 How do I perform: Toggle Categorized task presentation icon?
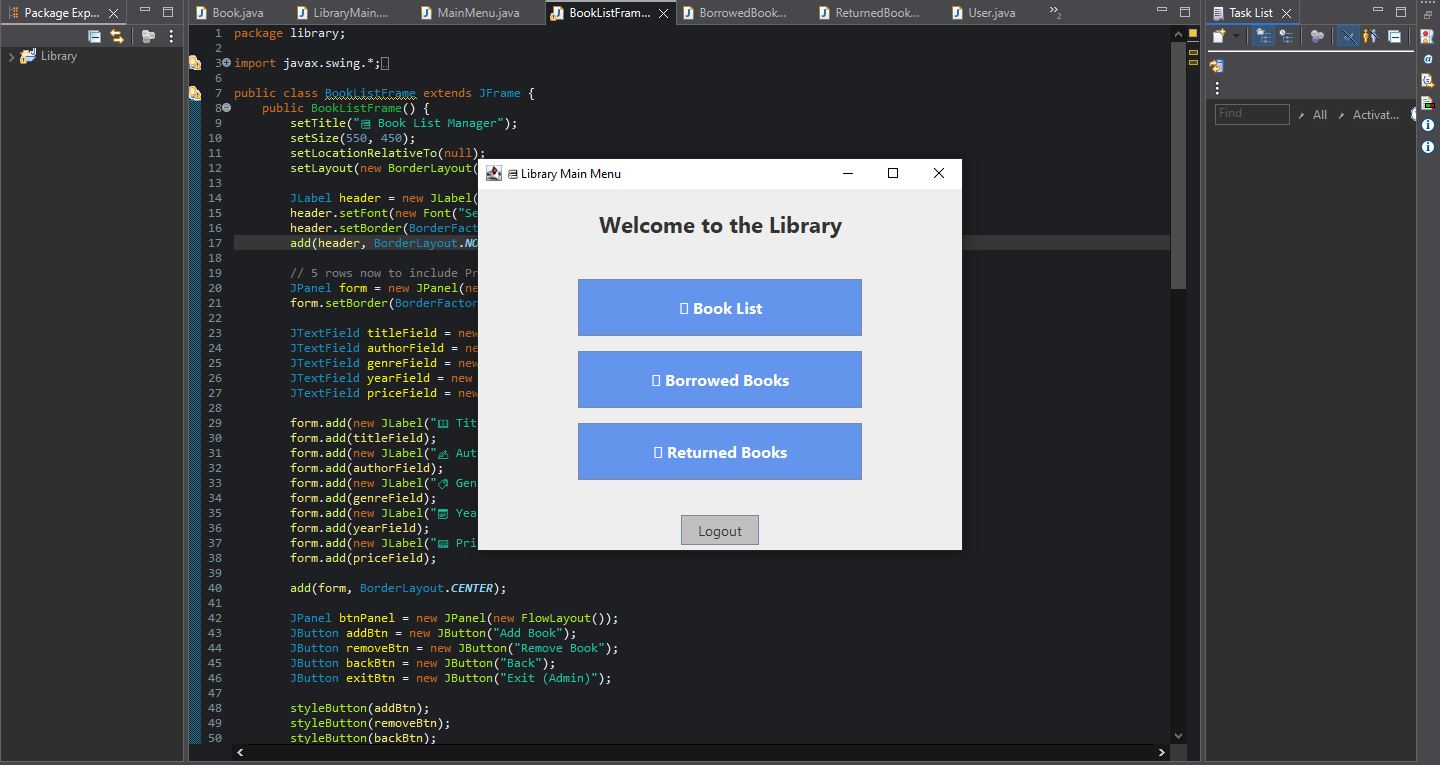point(1264,36)
